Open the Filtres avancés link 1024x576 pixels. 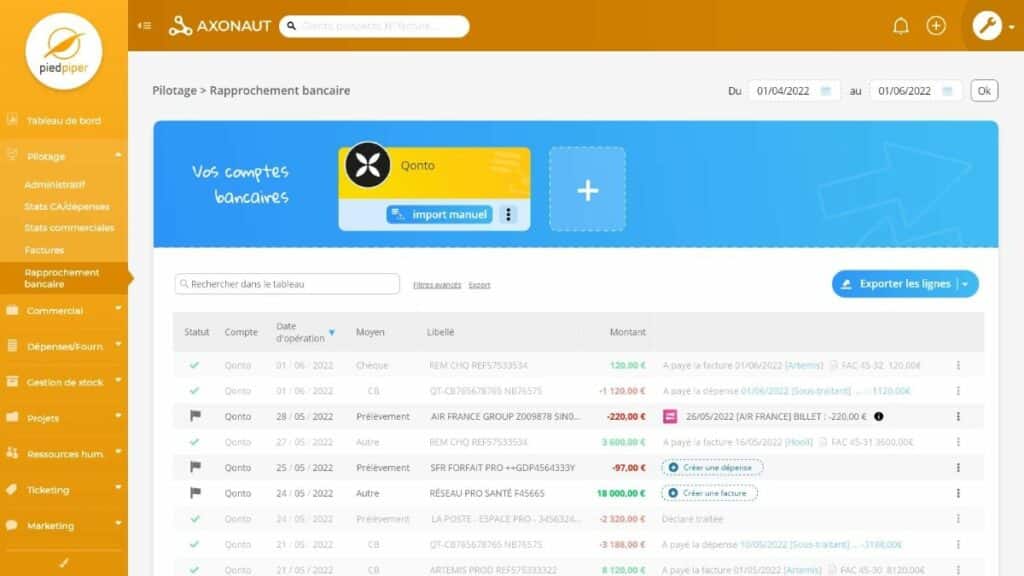(x=437, y=285)
